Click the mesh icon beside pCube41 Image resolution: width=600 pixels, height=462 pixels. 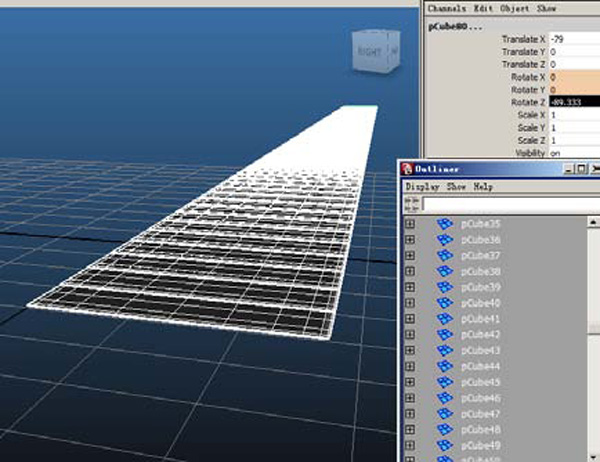(x=445, y=319)
